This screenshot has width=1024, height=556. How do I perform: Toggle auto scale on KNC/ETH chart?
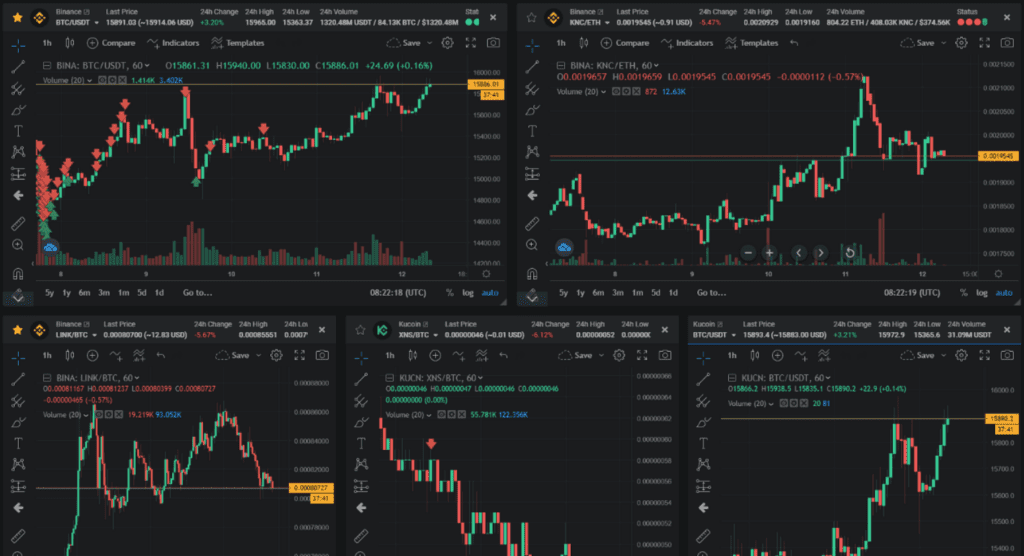point(1004,293)
